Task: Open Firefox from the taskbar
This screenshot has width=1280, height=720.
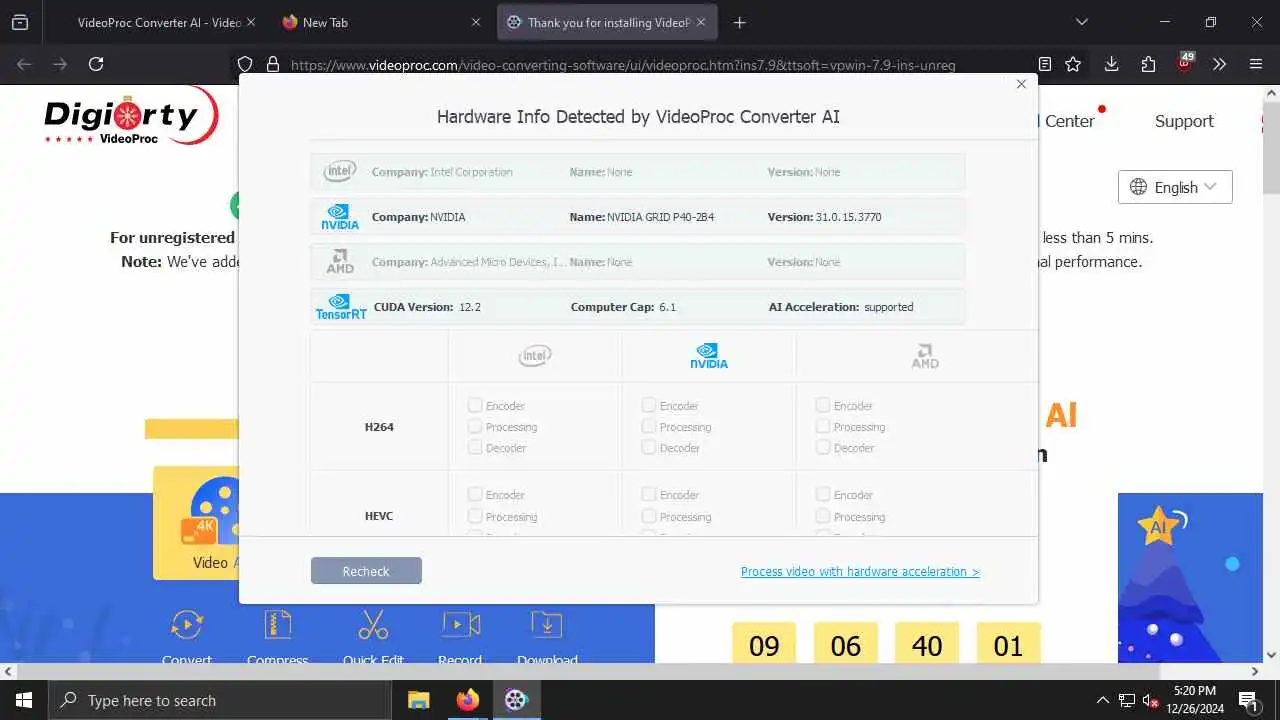Action: point(467,700)
